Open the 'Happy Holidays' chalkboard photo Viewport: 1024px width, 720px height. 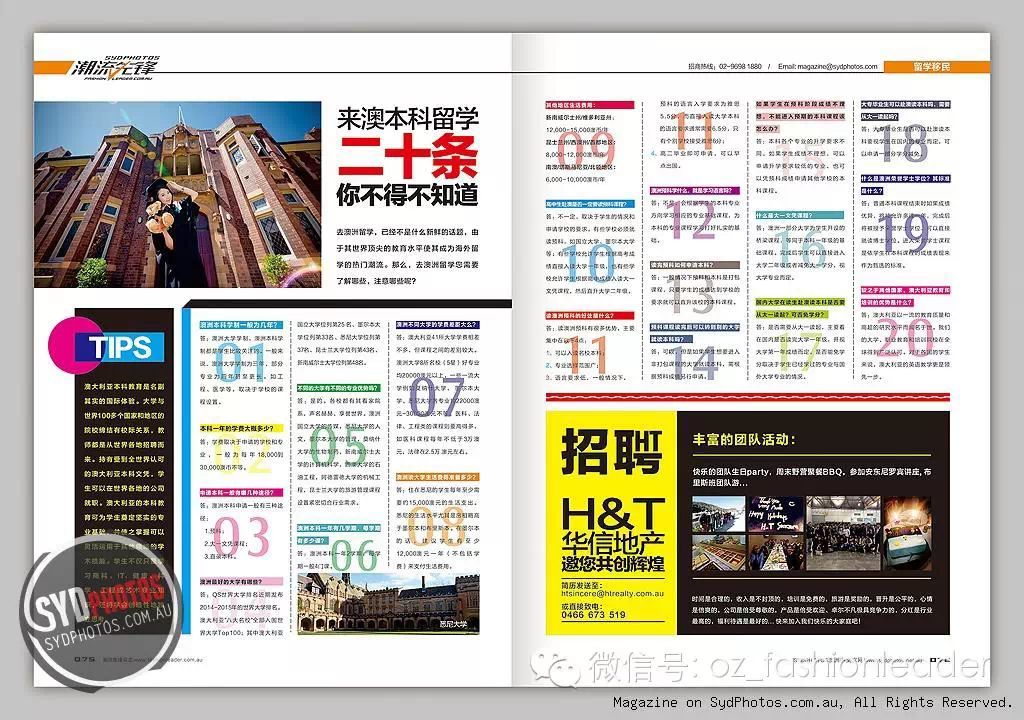776,515
